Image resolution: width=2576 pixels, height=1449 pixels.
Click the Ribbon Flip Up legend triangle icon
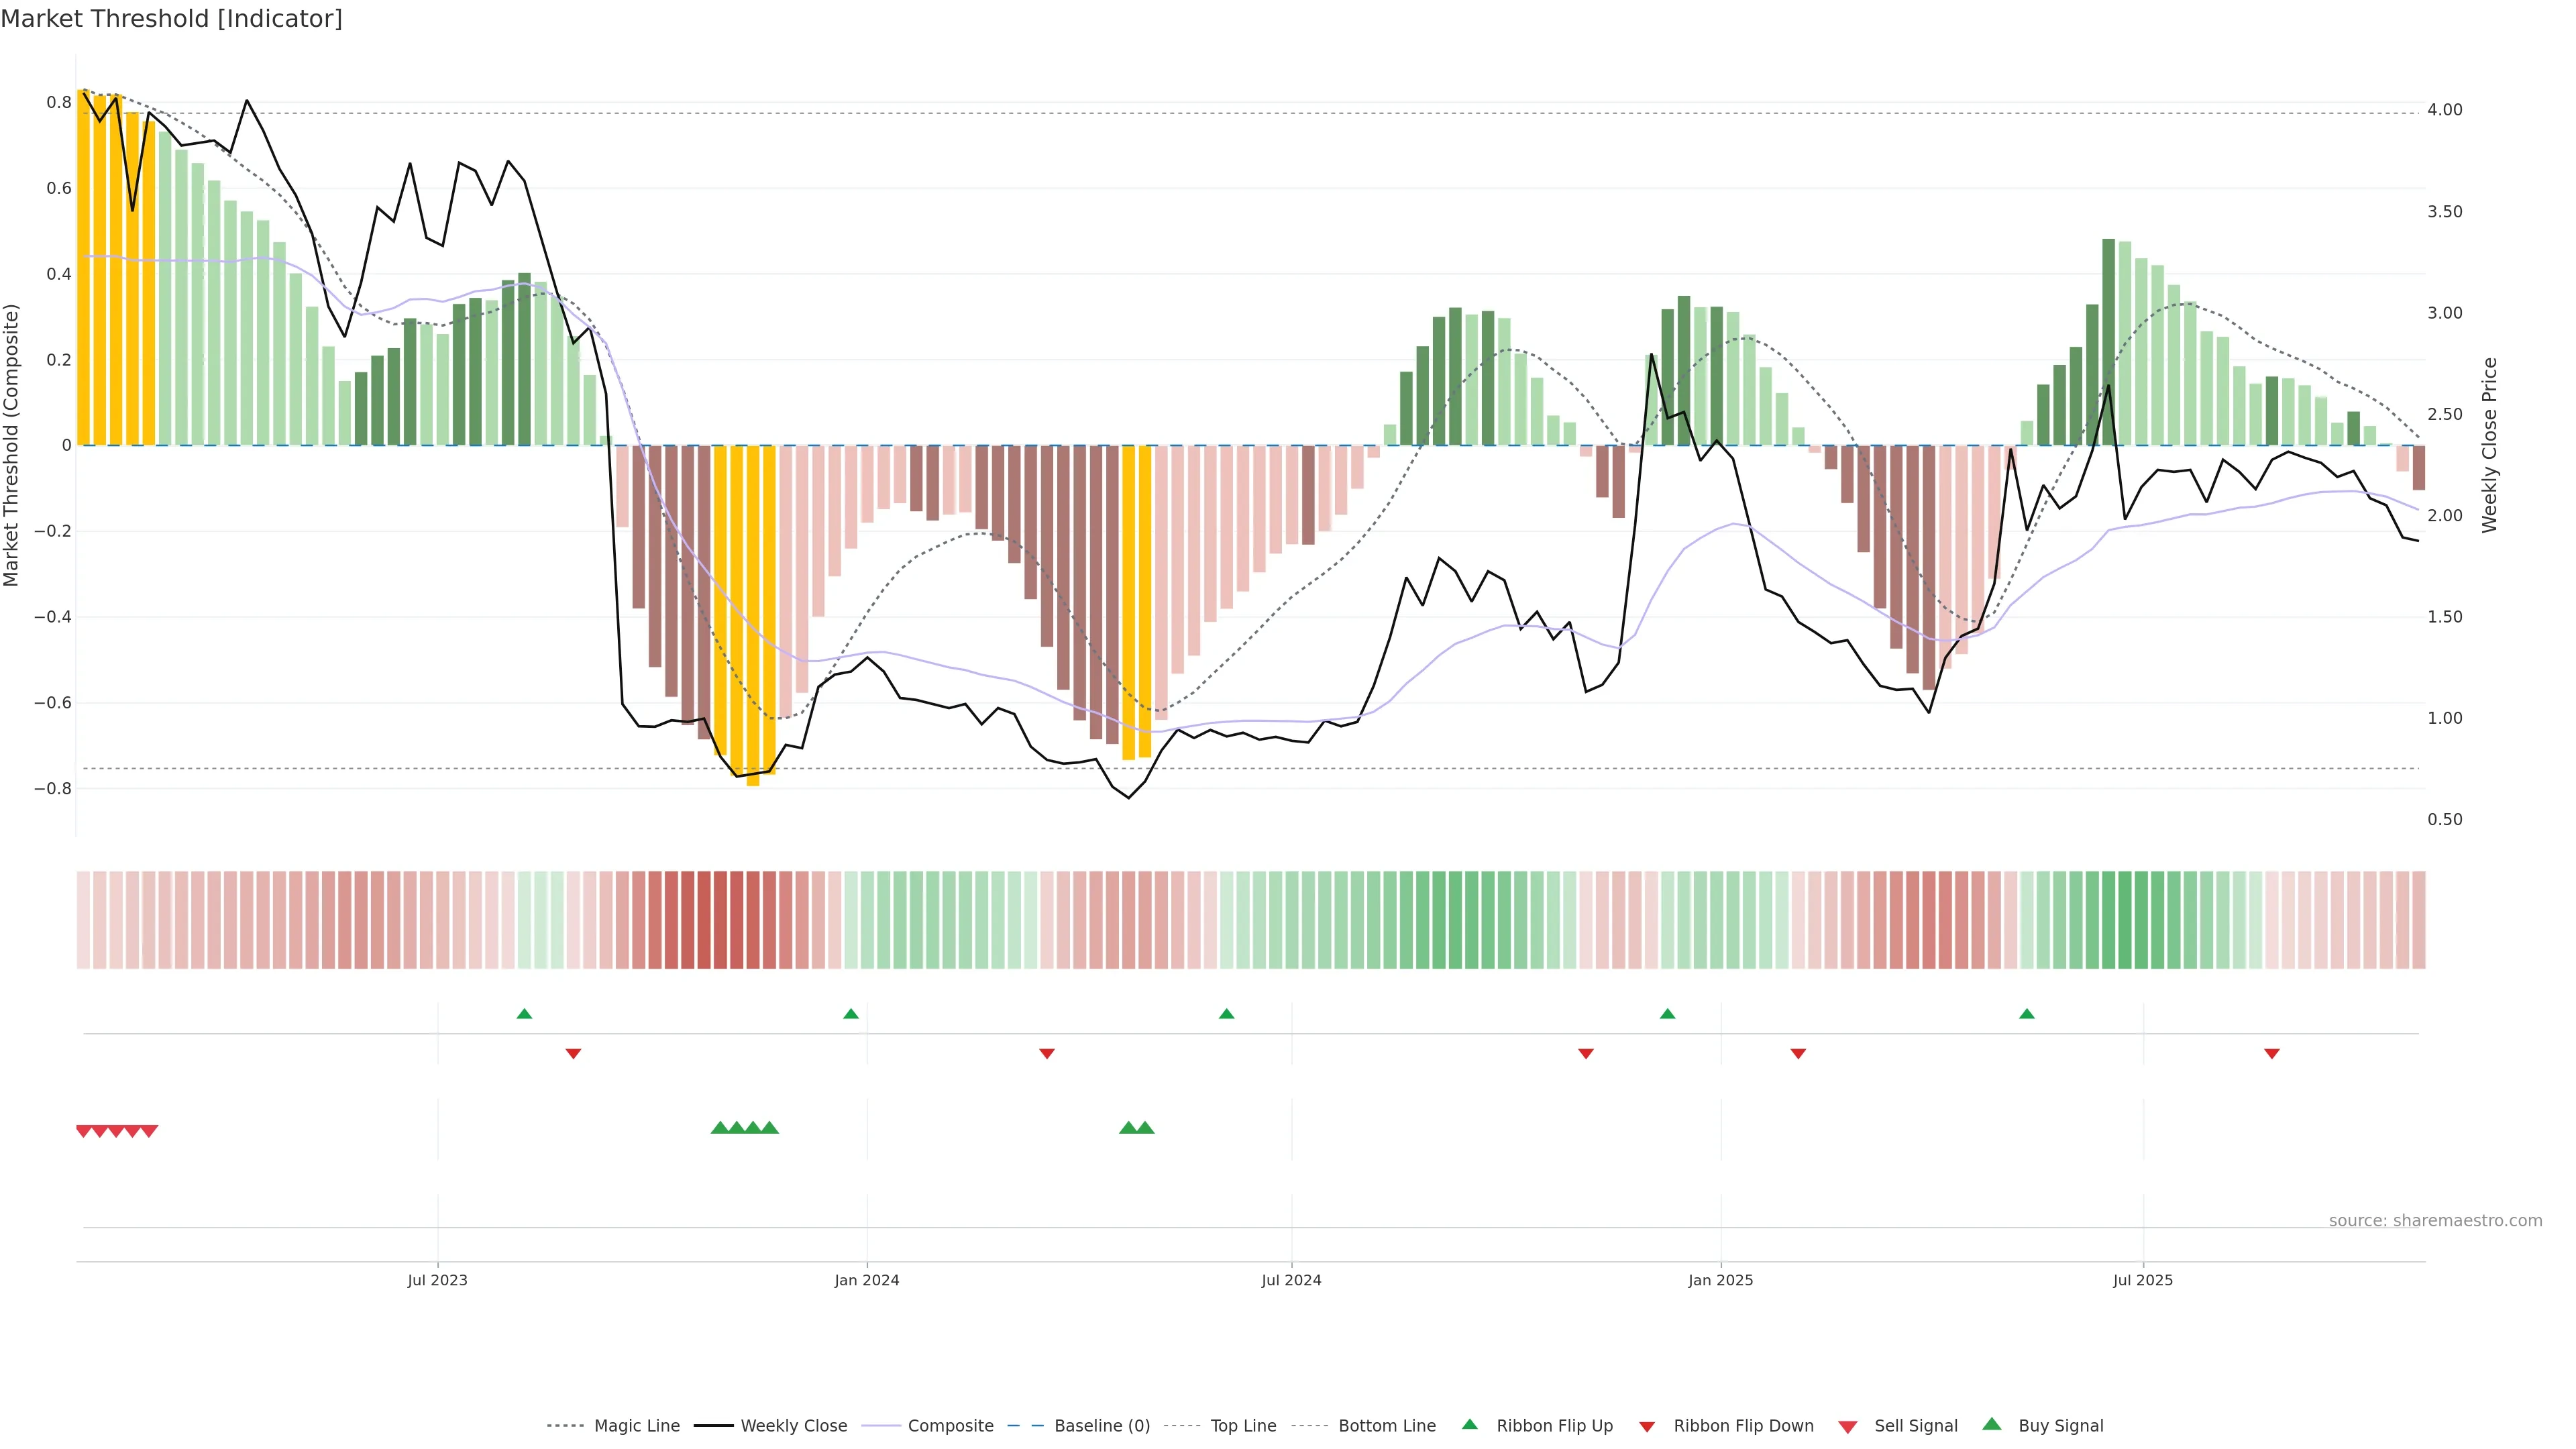[x=1469, y=1424]
